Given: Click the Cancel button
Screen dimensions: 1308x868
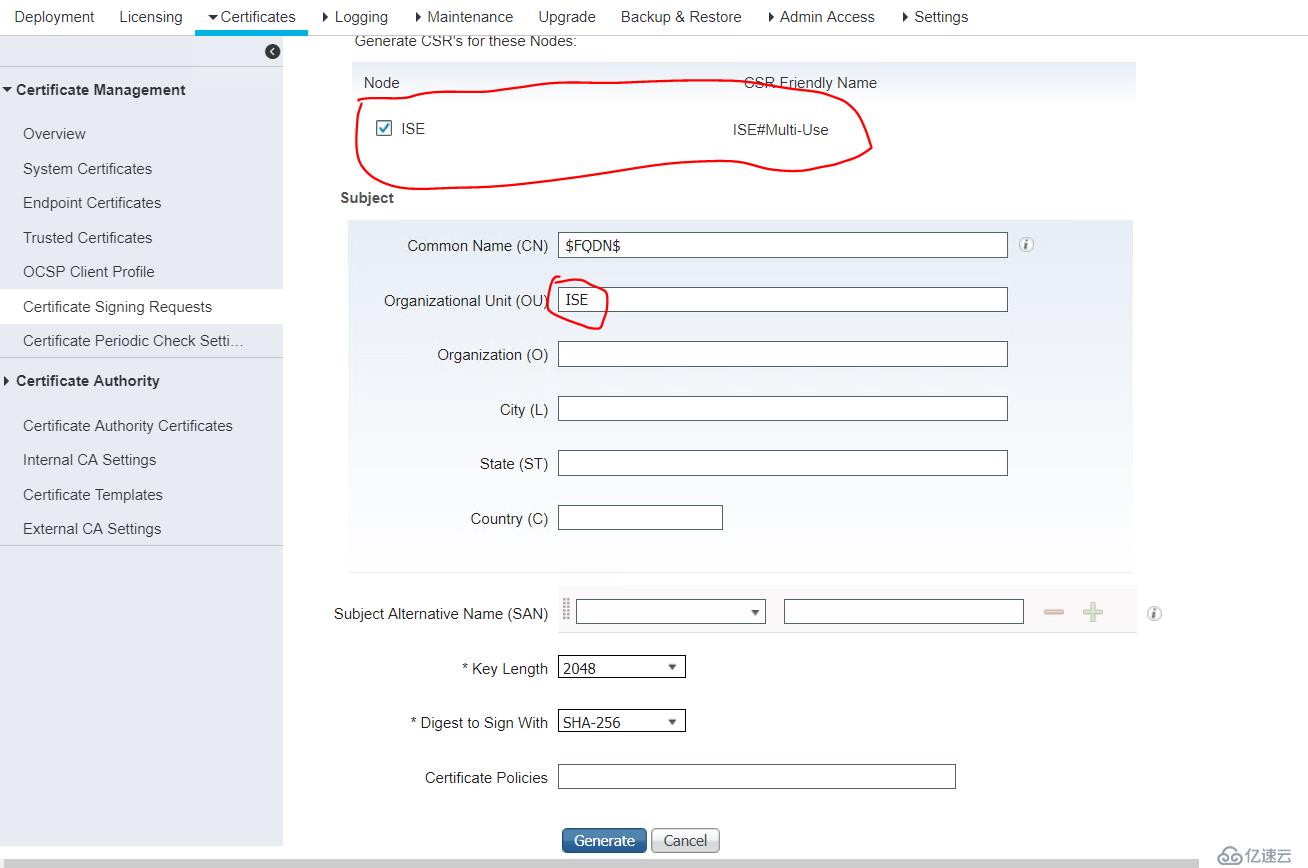Looking at the screenshot, I should tap(685, 840).
